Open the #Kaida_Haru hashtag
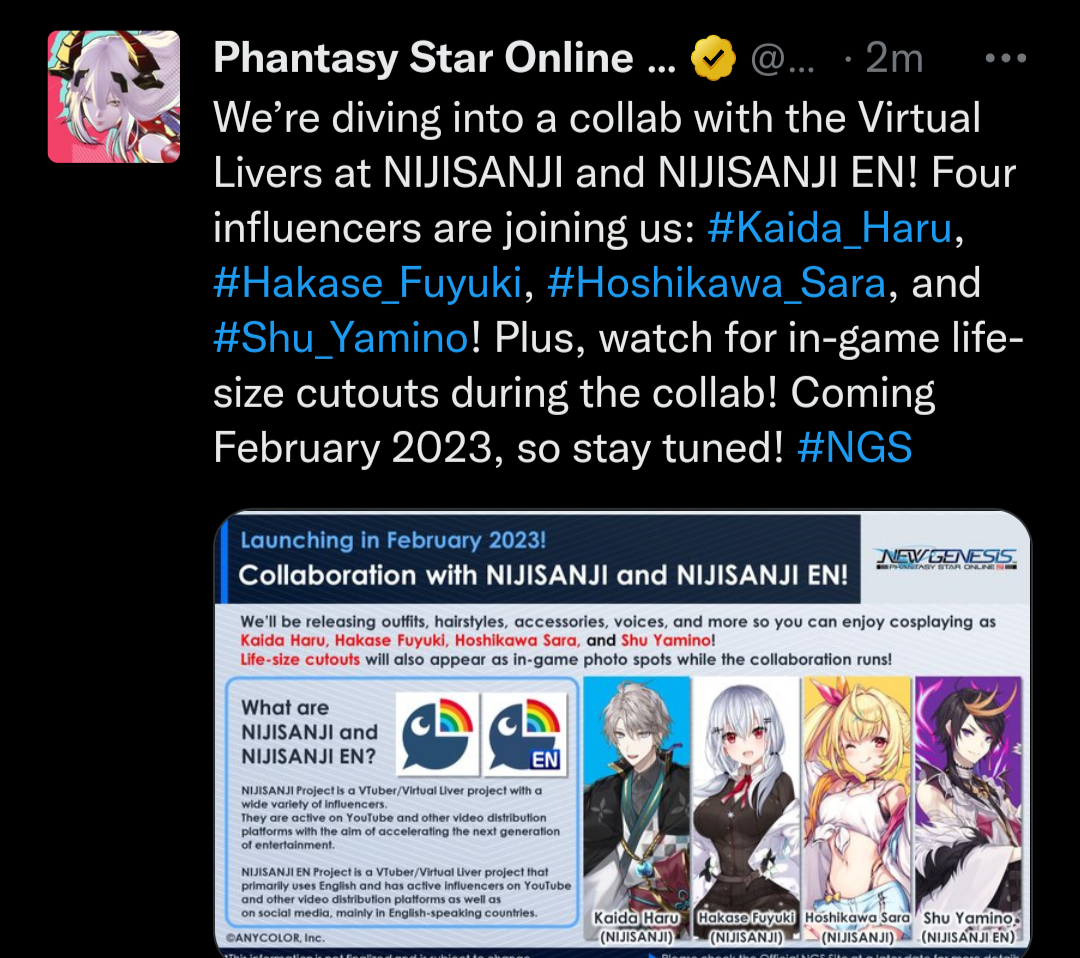1080x958 pixels. (829, 228)
